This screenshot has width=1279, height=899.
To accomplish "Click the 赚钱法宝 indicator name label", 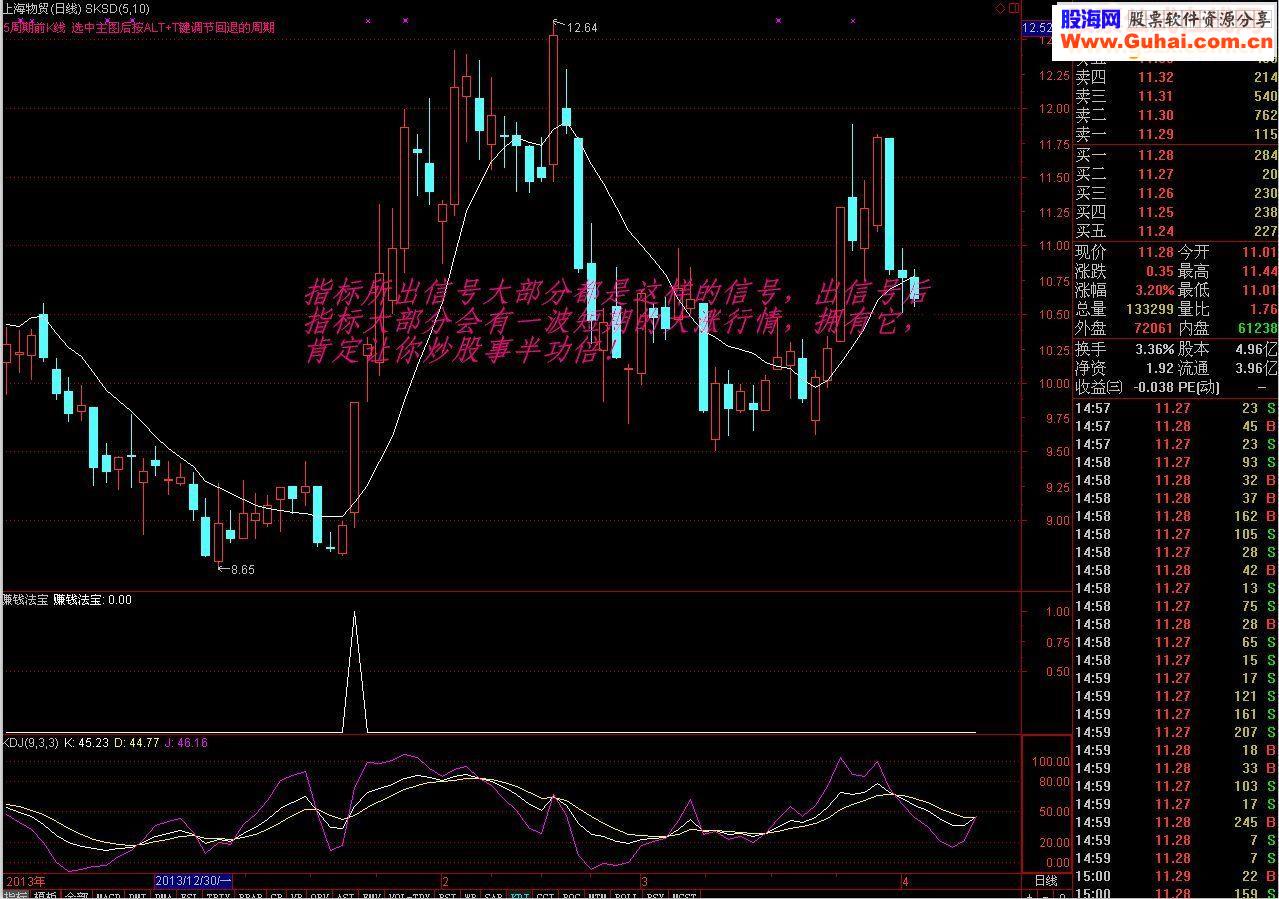I will [x=26, y=600].
